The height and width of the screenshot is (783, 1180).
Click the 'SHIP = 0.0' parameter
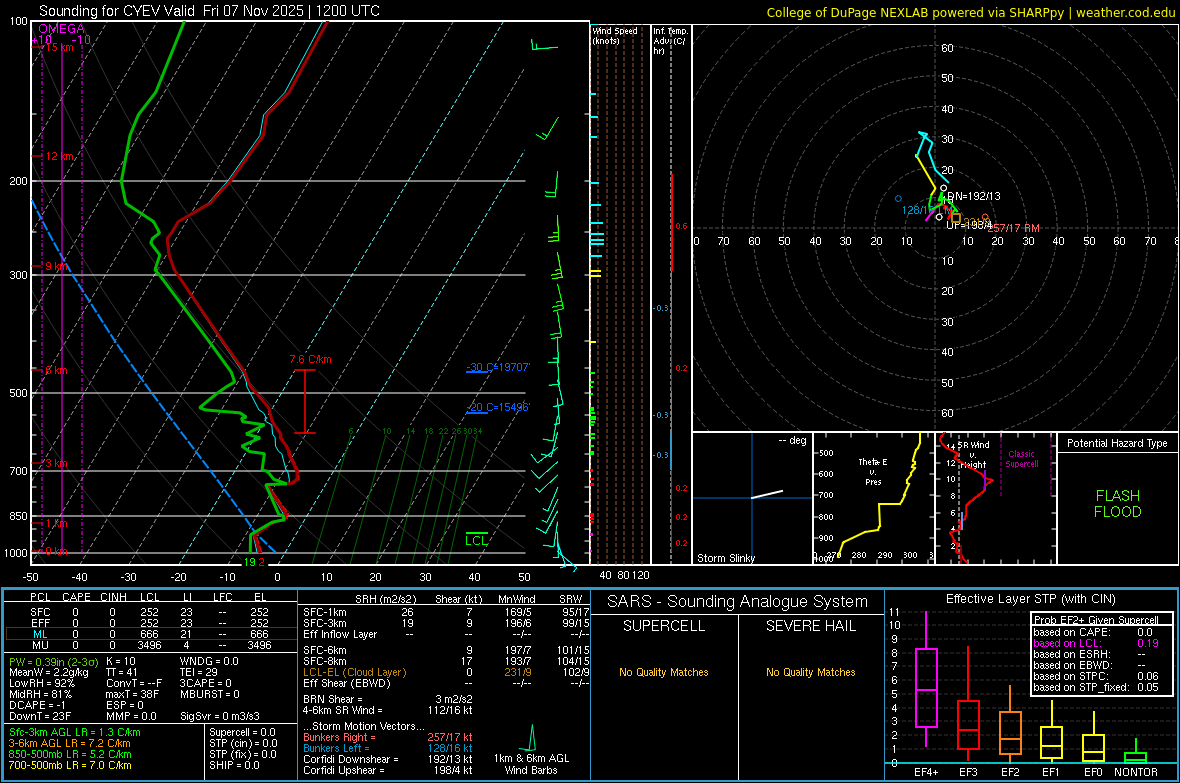click(234, 765)
